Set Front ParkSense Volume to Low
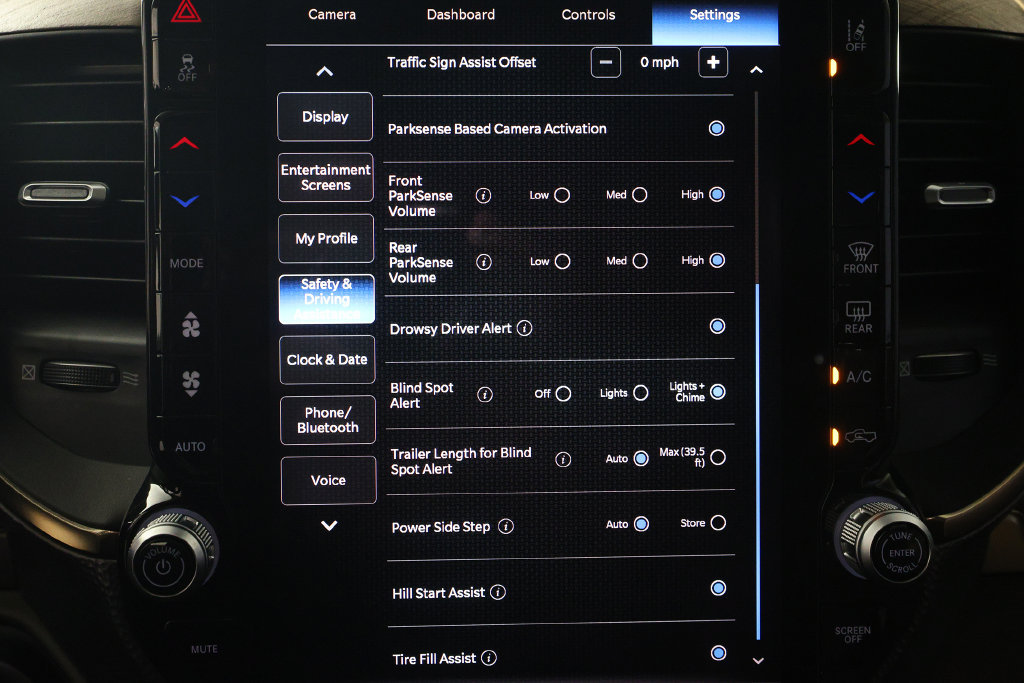Screen dimensions: 1024x683 pos(562,195)
